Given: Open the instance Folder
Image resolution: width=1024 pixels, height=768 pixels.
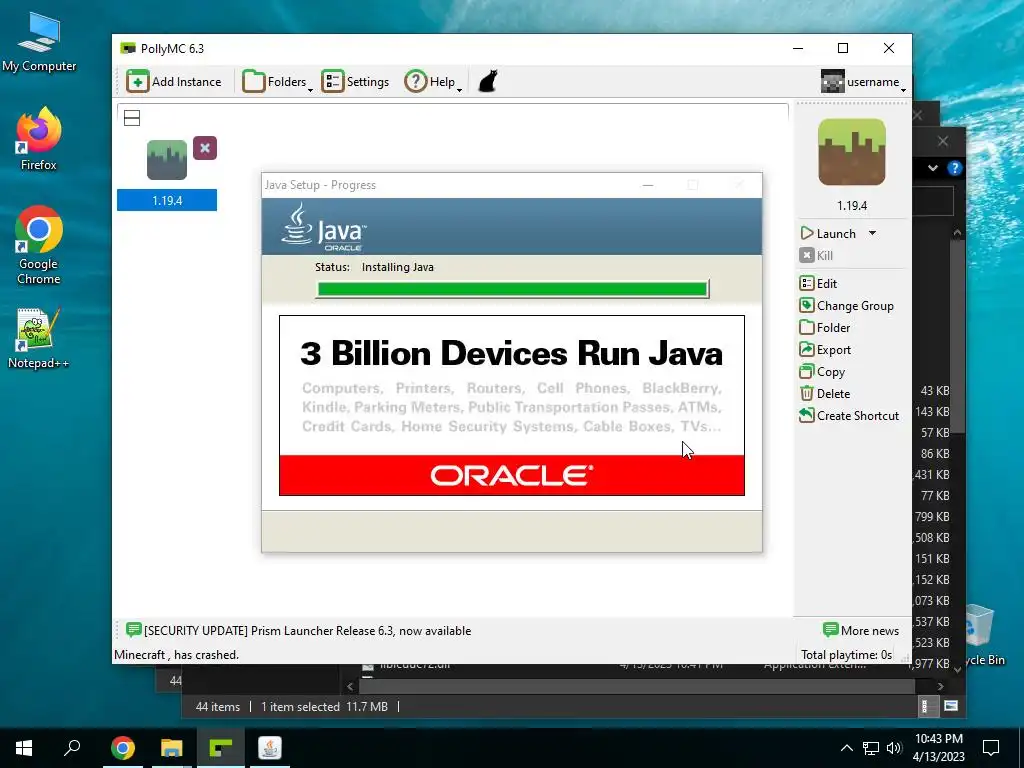Looking at the screenshot, I should [825, 328].
